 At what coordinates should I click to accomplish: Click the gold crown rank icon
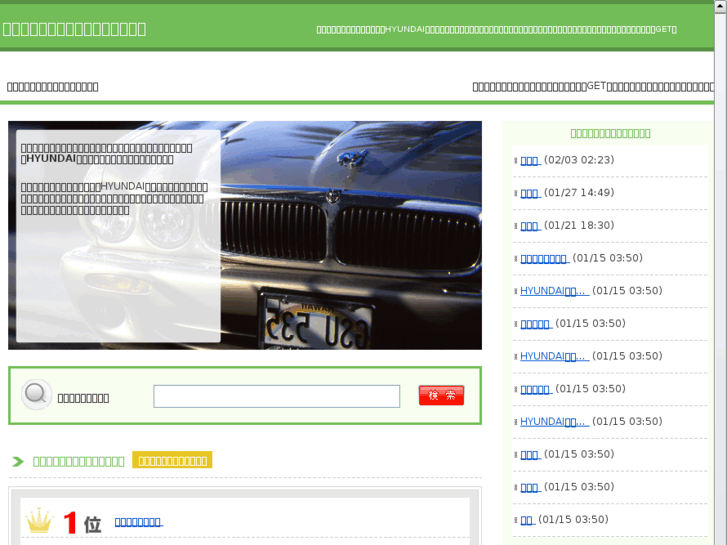click(x=39, y=520)
